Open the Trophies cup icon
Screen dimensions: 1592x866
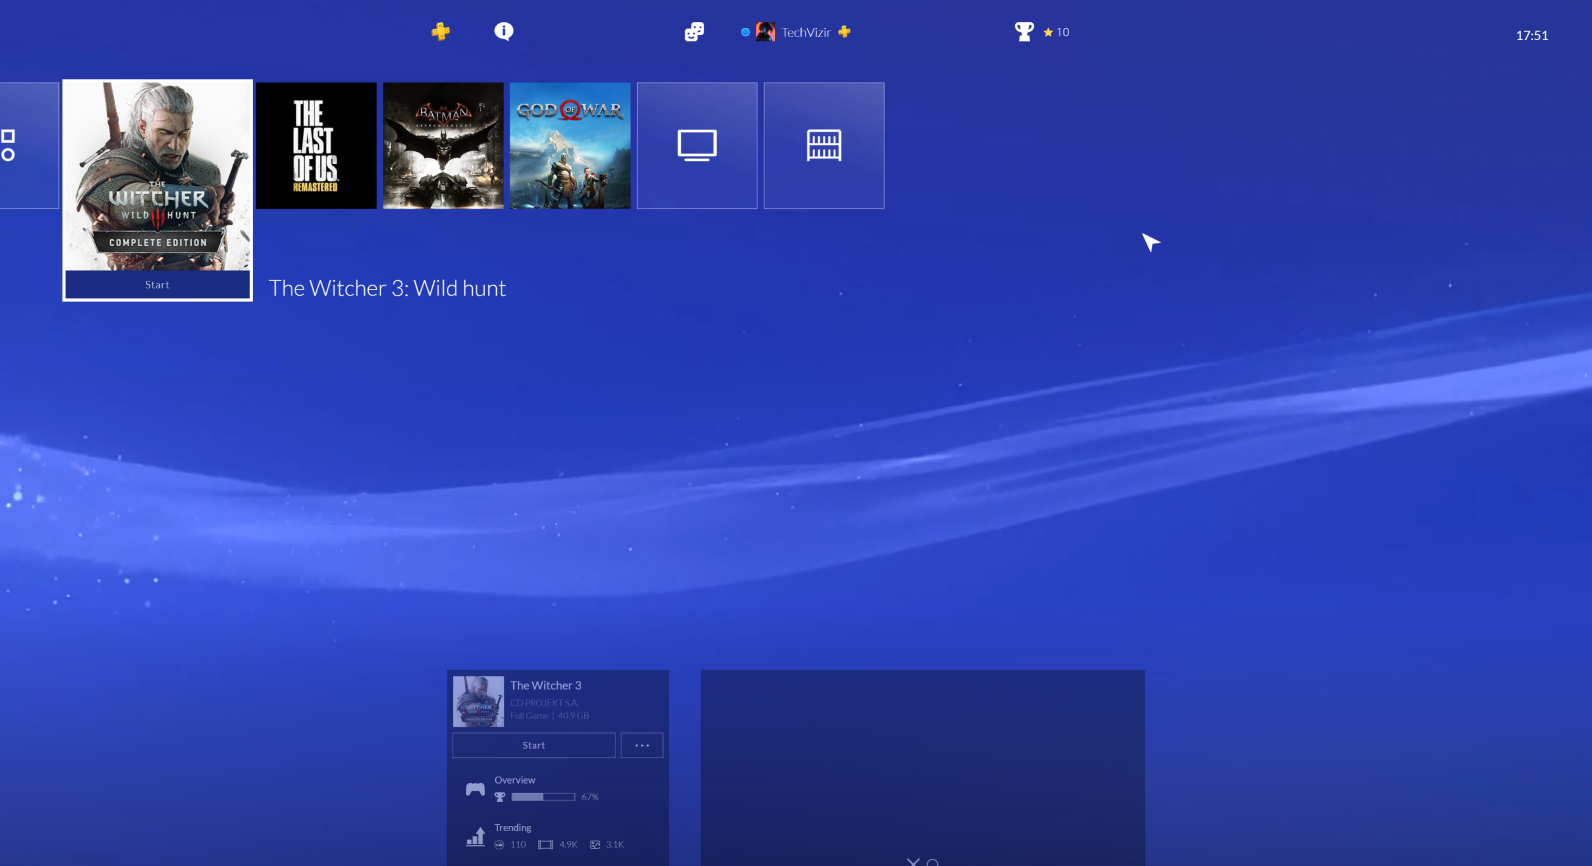click(1024, 32)
